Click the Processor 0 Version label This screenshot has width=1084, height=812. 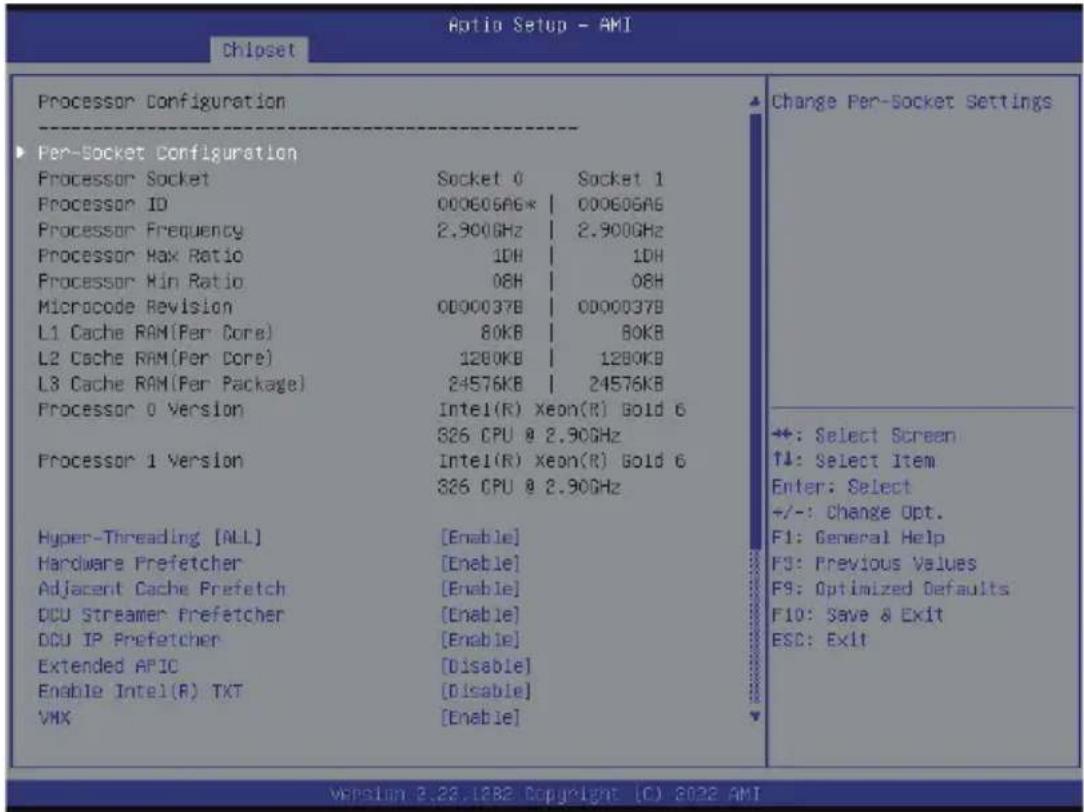coord(140,409)
